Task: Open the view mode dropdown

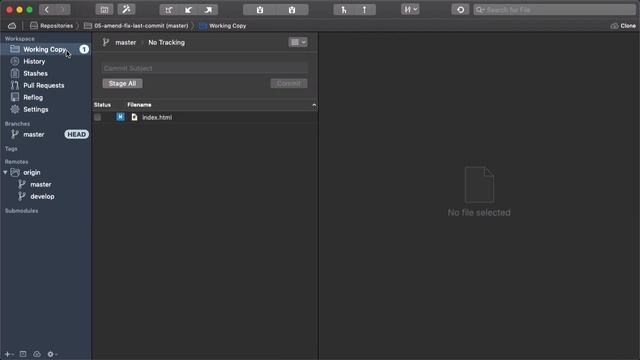Action: tap(298, 42)
